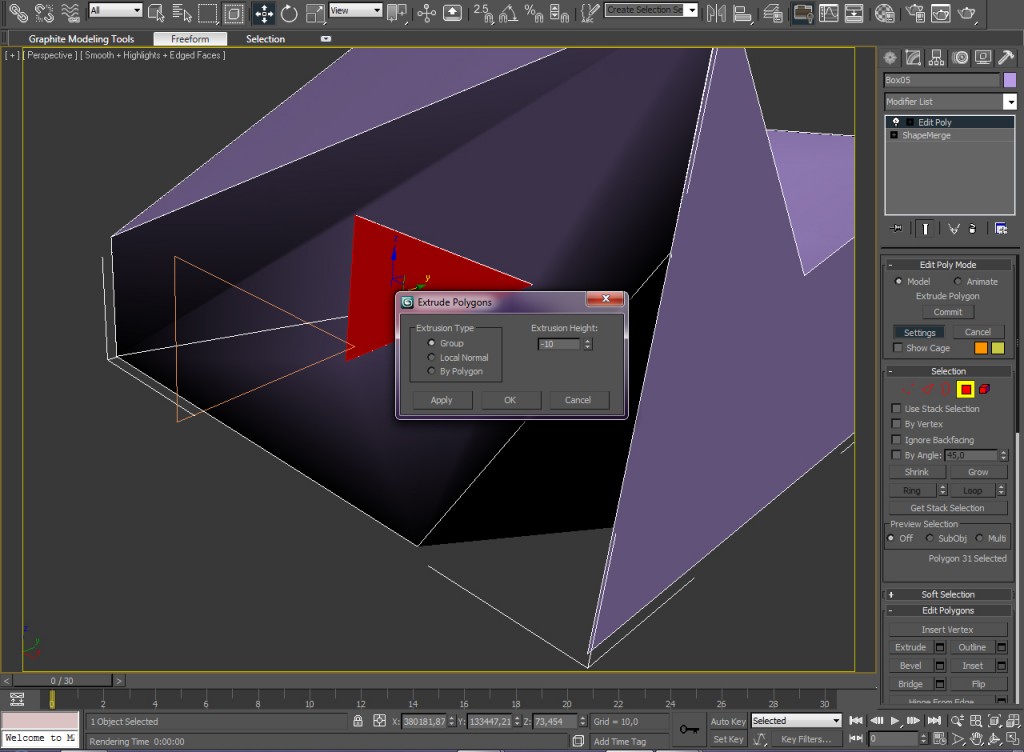Screen dimensions: 1024x752
Task: Switch to the Freeform ribbon tab
Action: coord(190,39)
